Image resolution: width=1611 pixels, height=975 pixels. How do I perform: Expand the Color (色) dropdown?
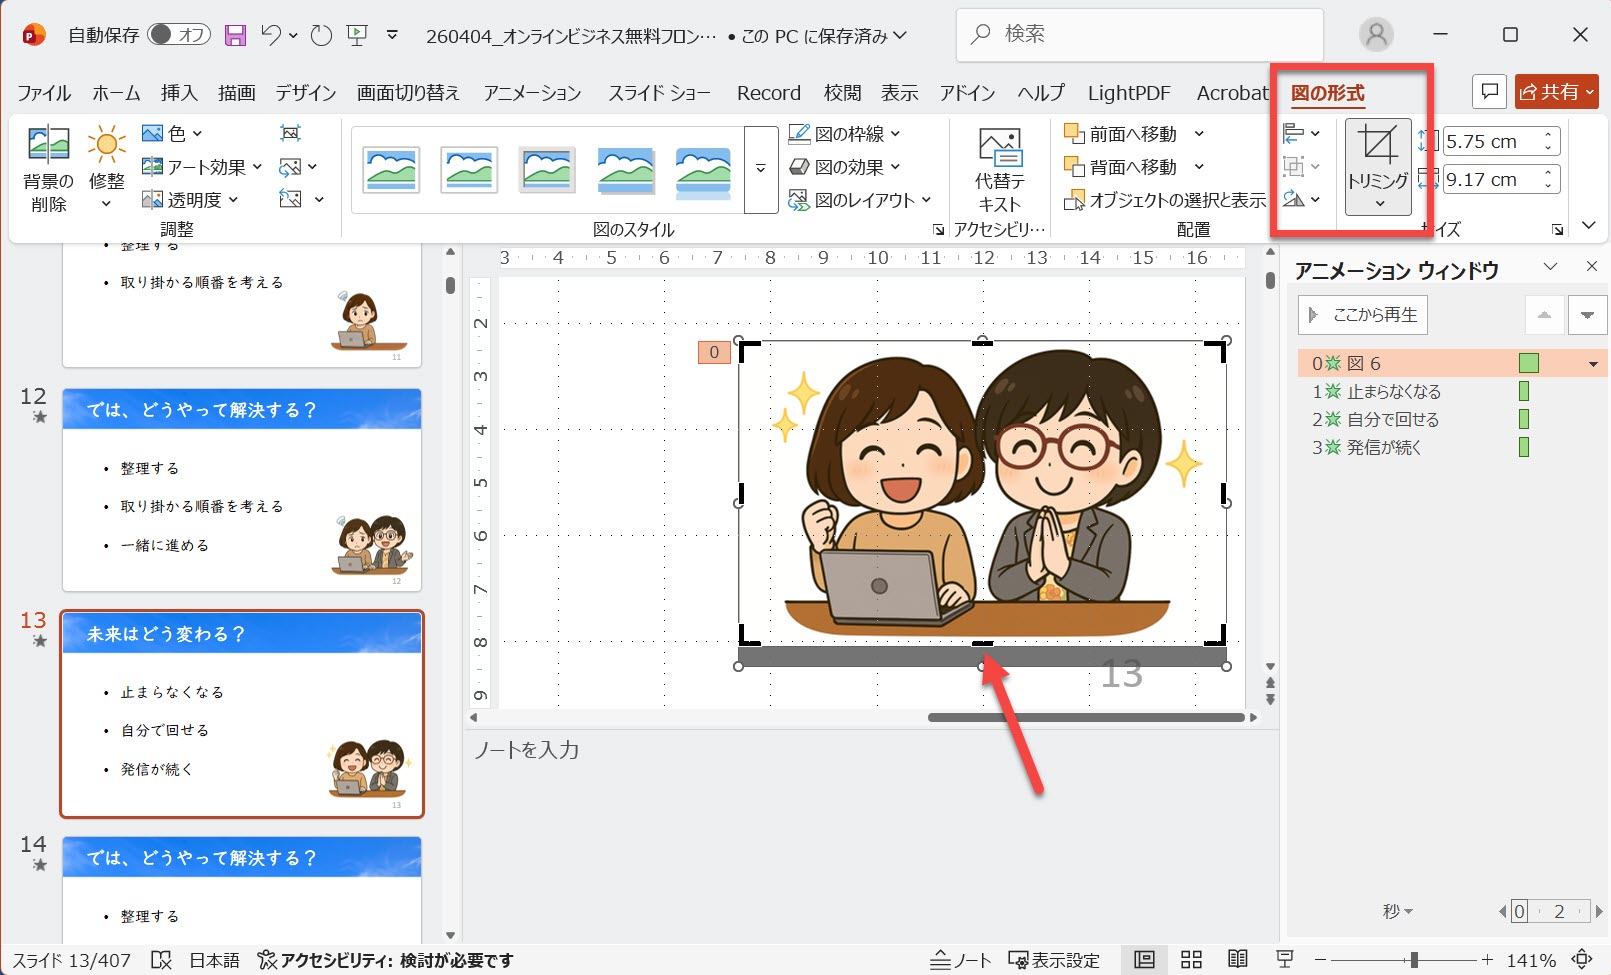[x=172, y=133]
